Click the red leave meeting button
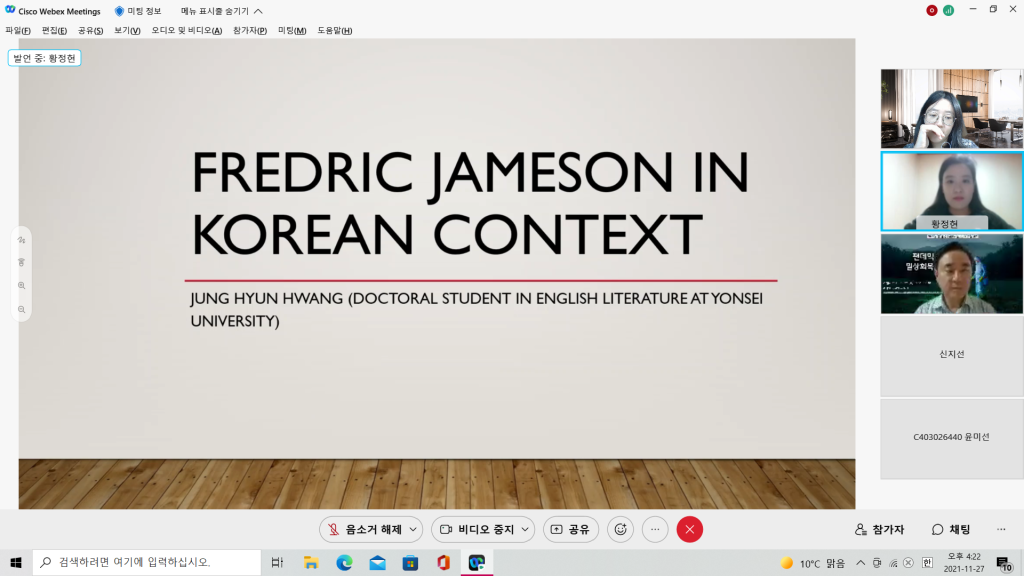Screen dimensions: 1024x576 (690, 529)
